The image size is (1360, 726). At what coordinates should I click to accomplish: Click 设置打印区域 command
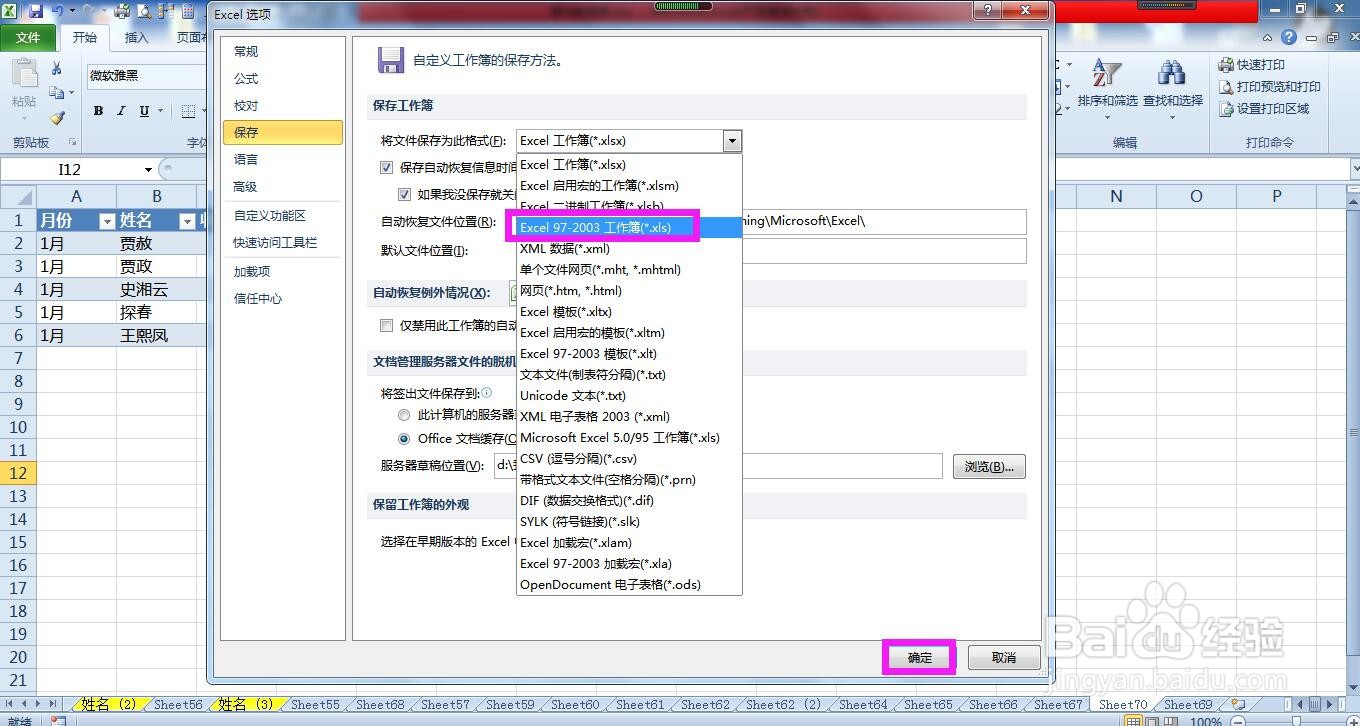coord(1263,108)
